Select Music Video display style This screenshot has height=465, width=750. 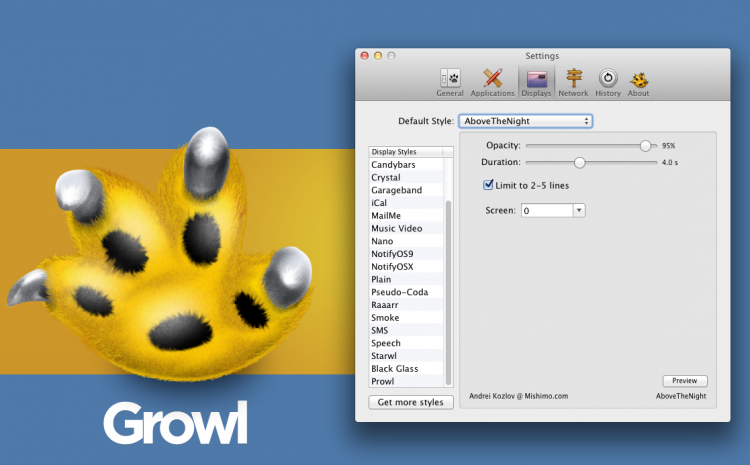pos(406,228)
